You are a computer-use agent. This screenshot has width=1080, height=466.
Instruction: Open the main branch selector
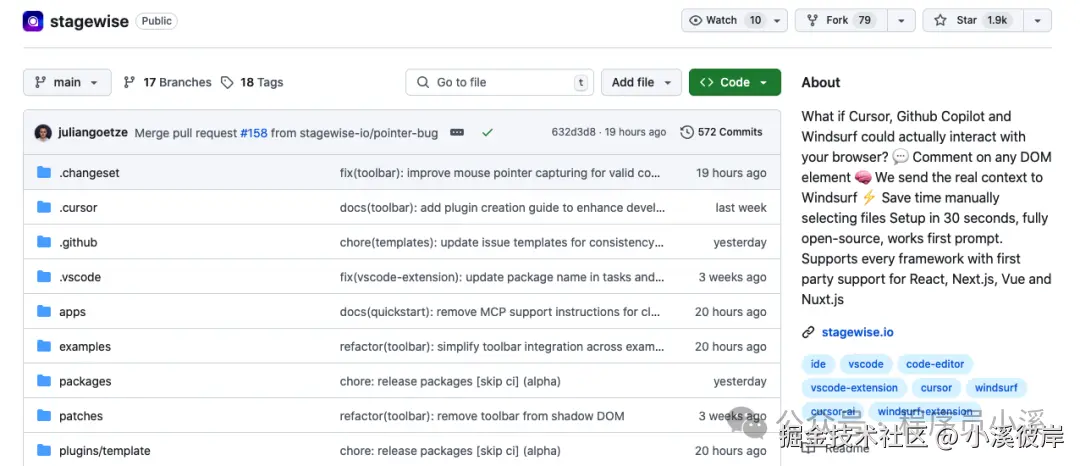pyautogui.click(x=66, y=82)
